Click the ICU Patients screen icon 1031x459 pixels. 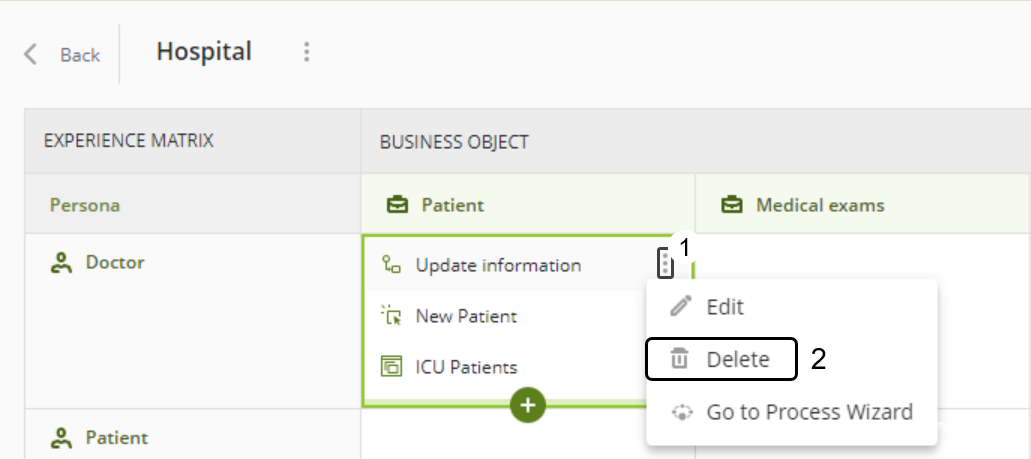click(391, 367)
